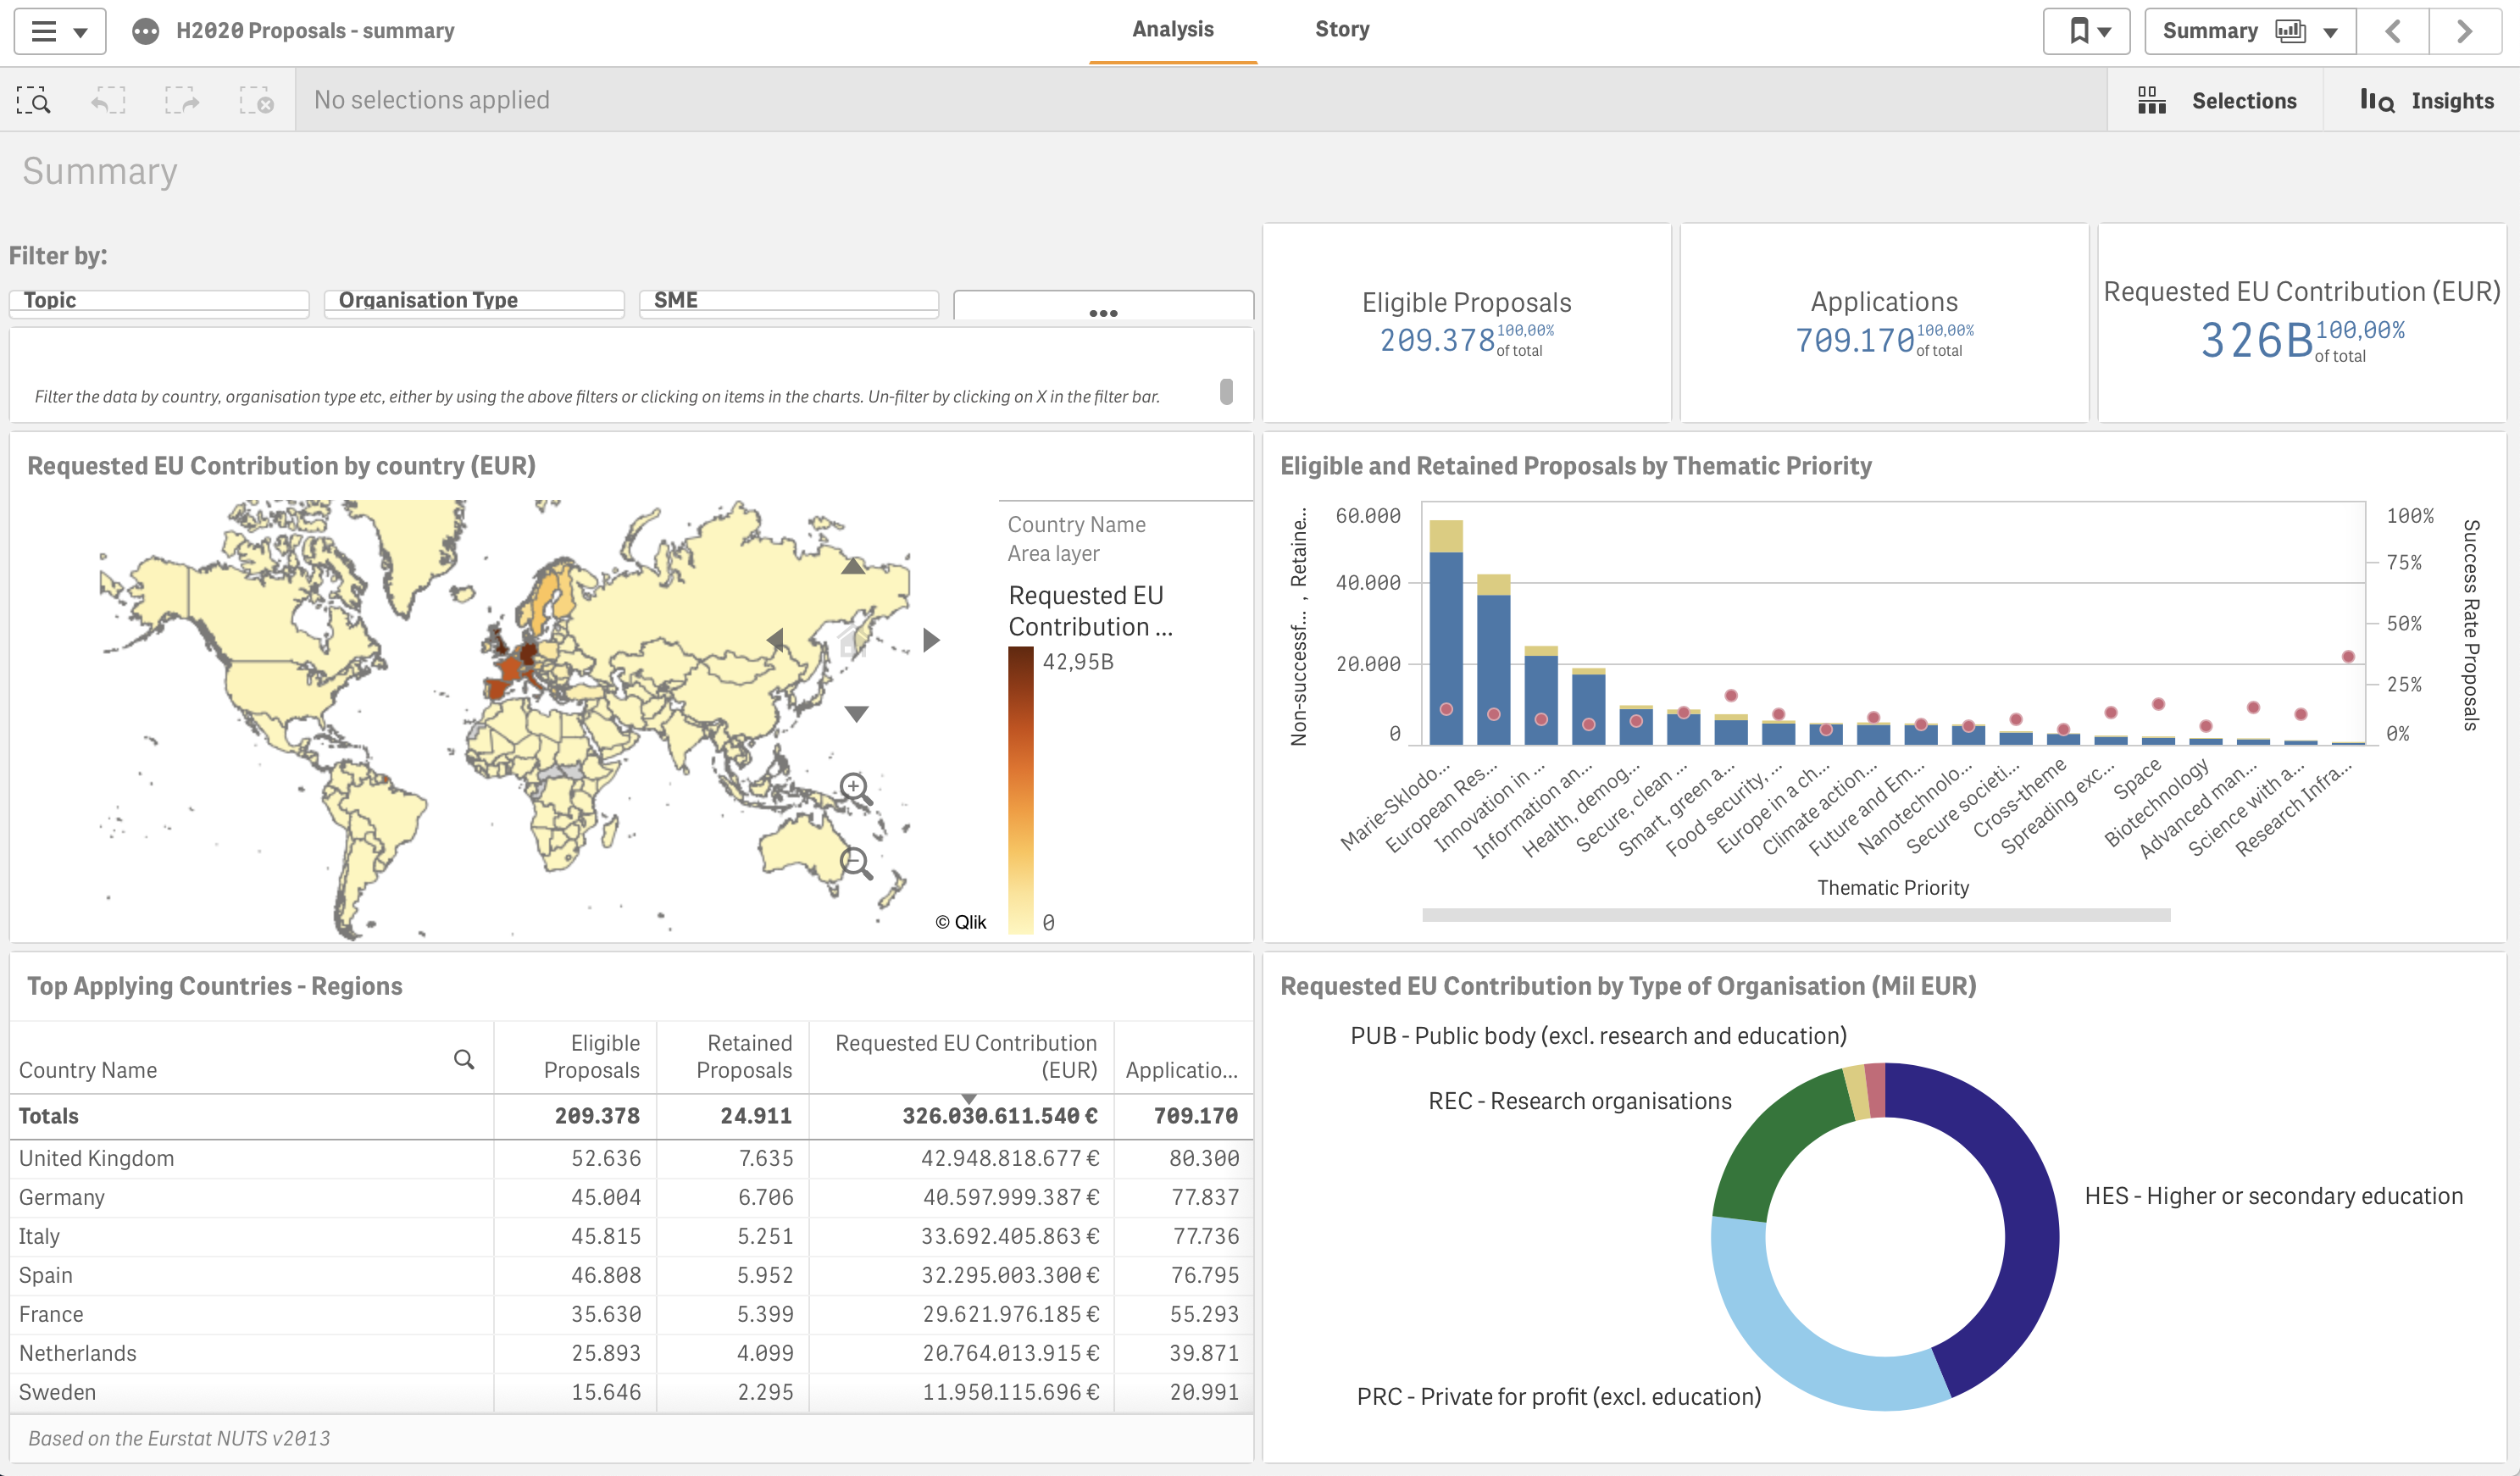Switch to the Story tab

tap(1341, 30)
